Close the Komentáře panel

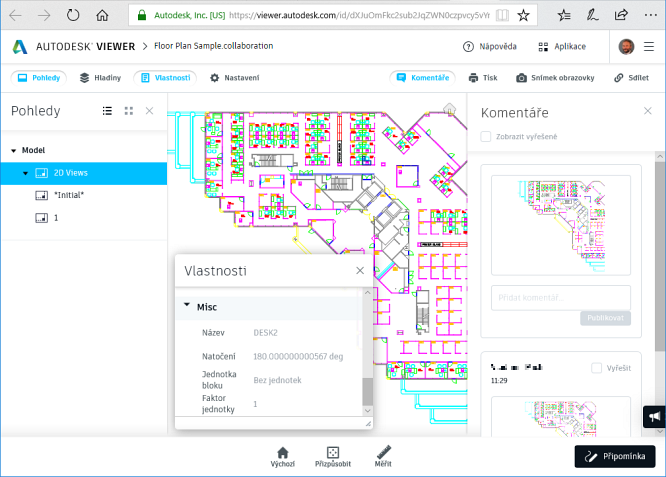click(x=647, y=111)
